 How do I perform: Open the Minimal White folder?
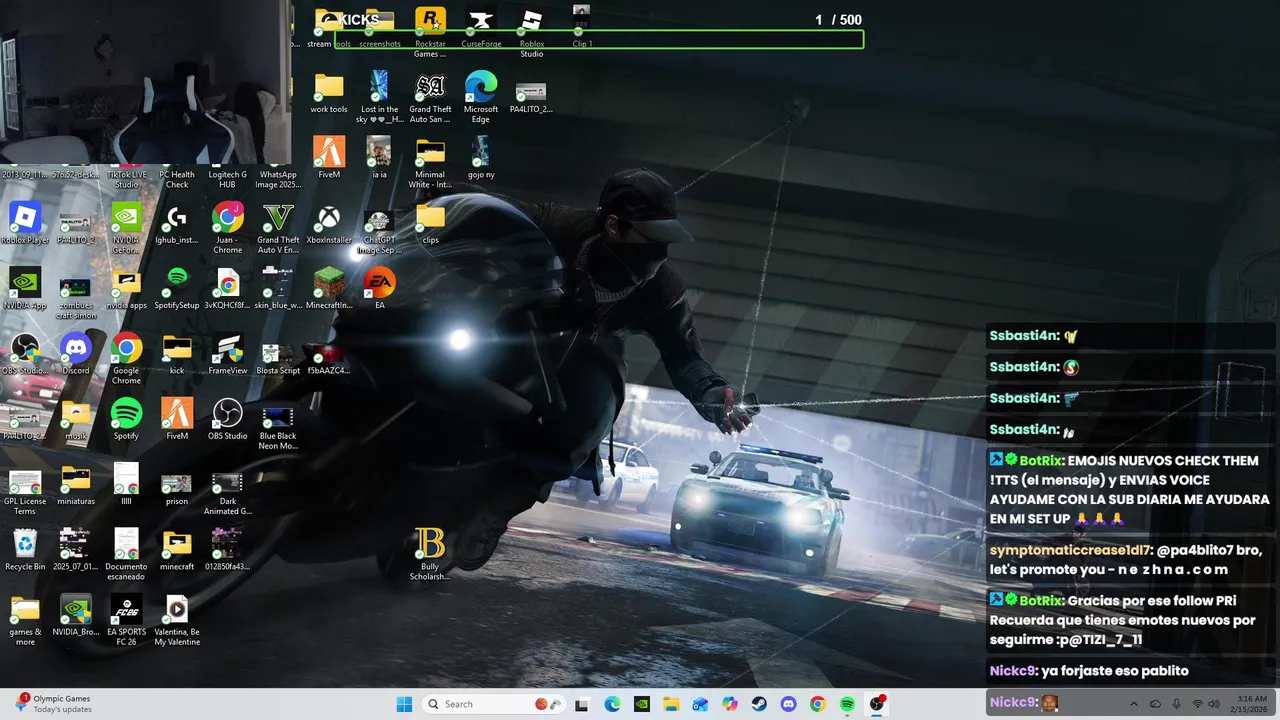430,162
